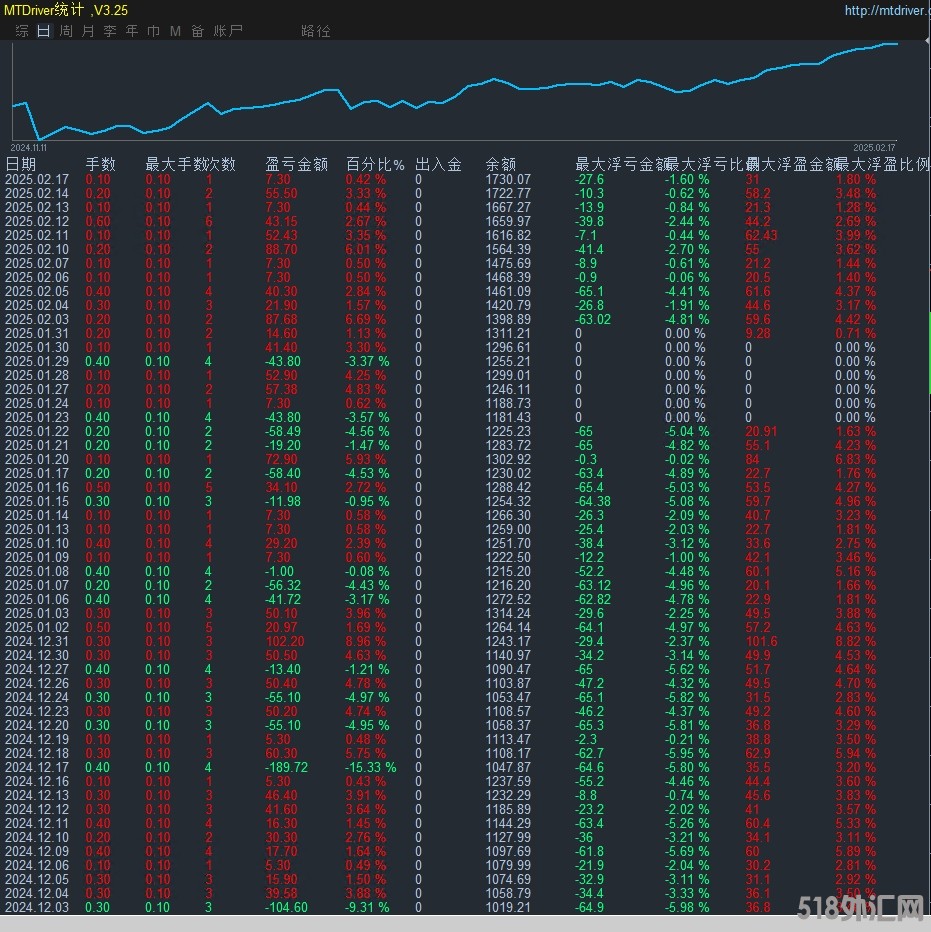The width and height of the screenshot is (931, 932).
Task: Click the -5.98 % floating loss ratio
Action: [687, 908]
